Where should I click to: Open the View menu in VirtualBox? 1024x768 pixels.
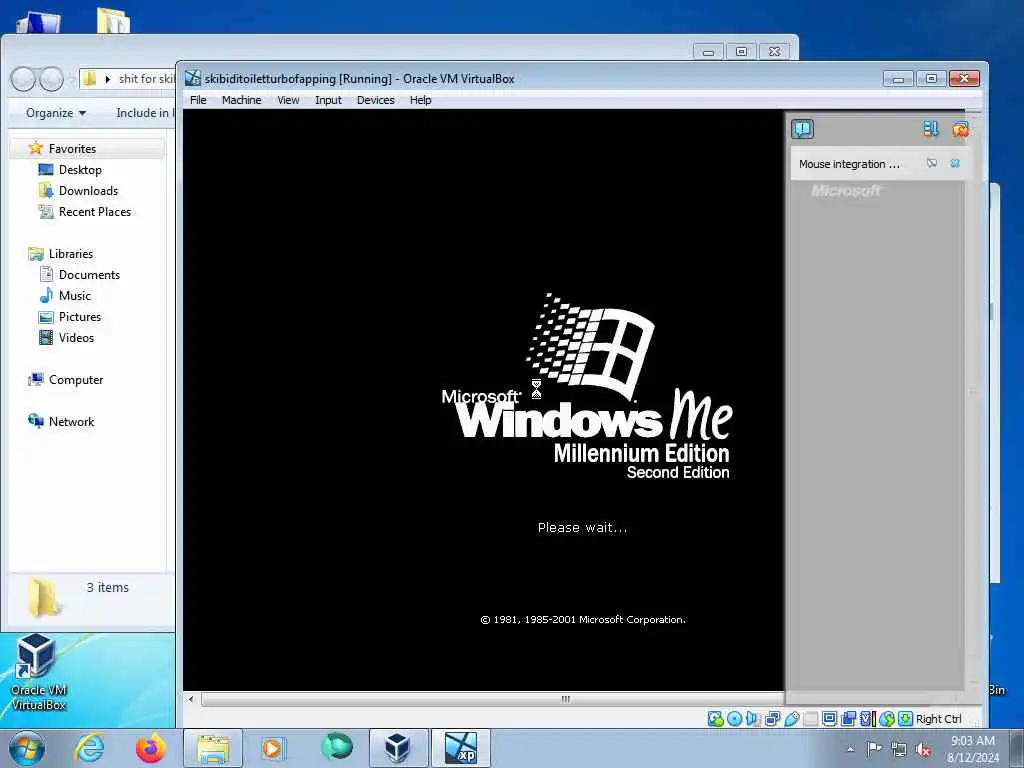[x=288, y=100]
